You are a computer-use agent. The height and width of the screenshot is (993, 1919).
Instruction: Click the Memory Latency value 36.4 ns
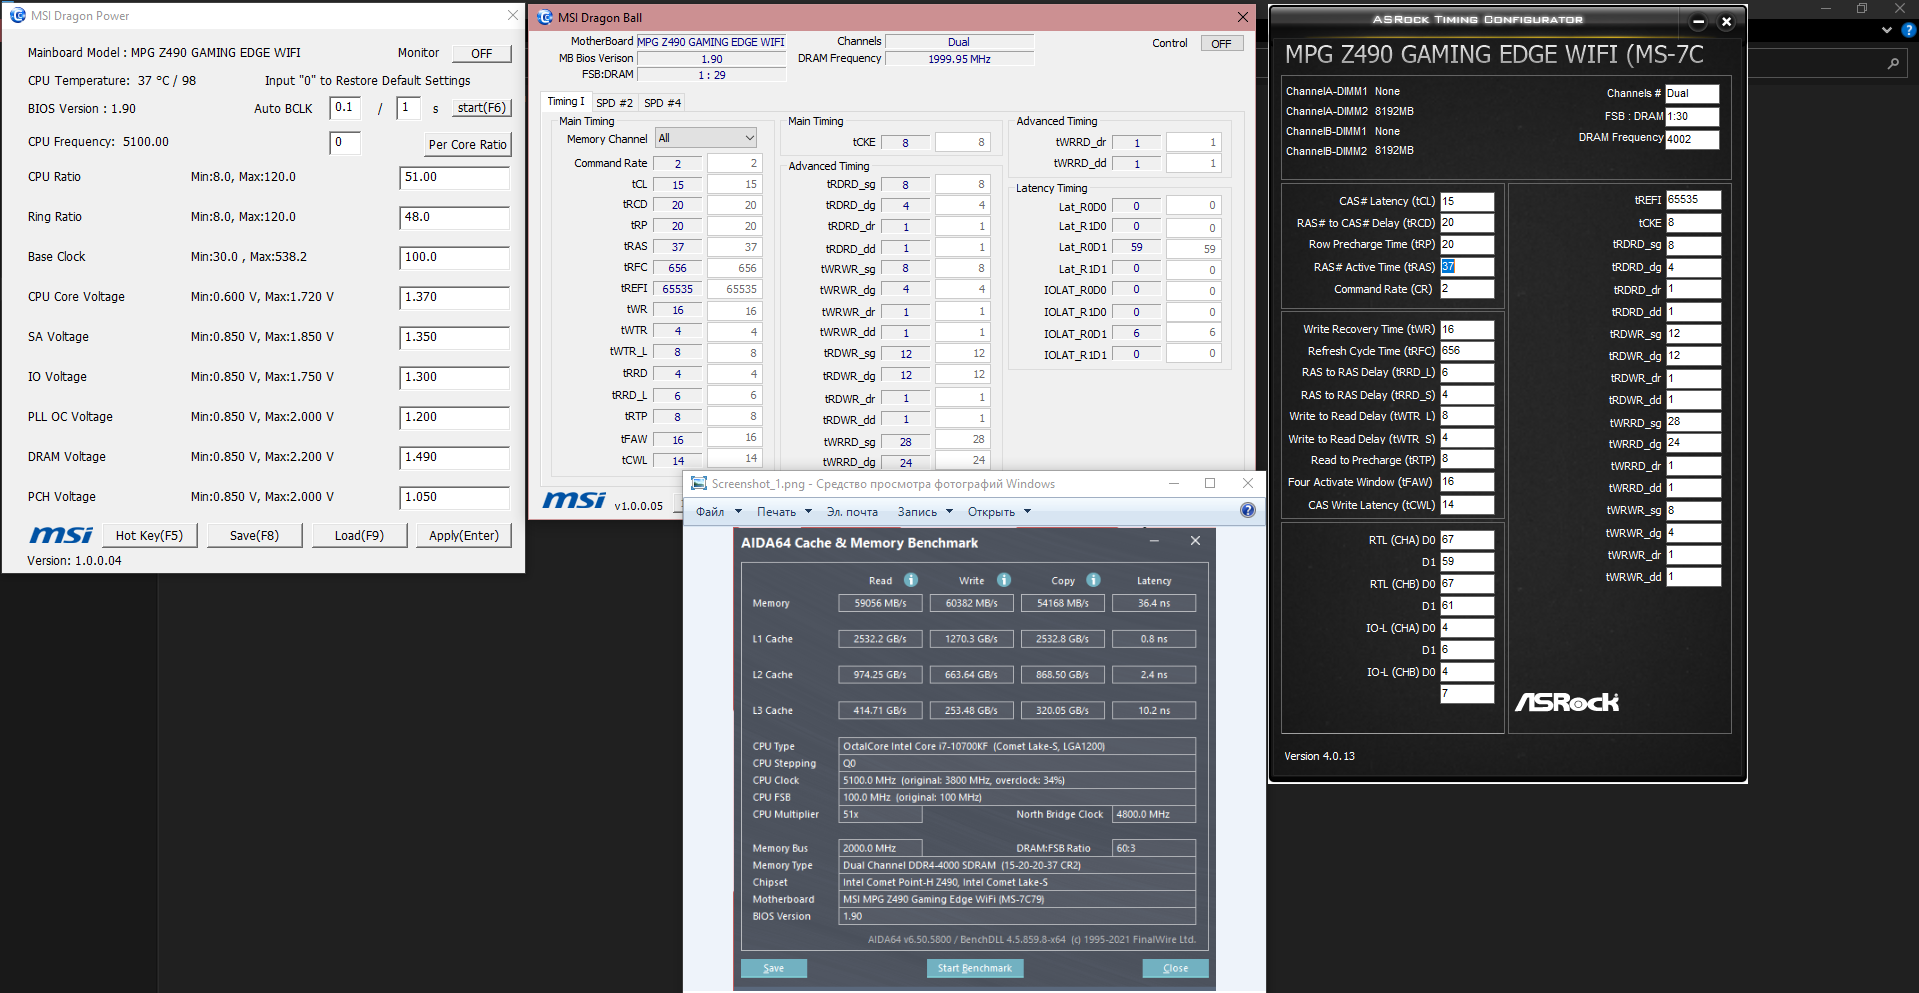[x=1154, y=603]
